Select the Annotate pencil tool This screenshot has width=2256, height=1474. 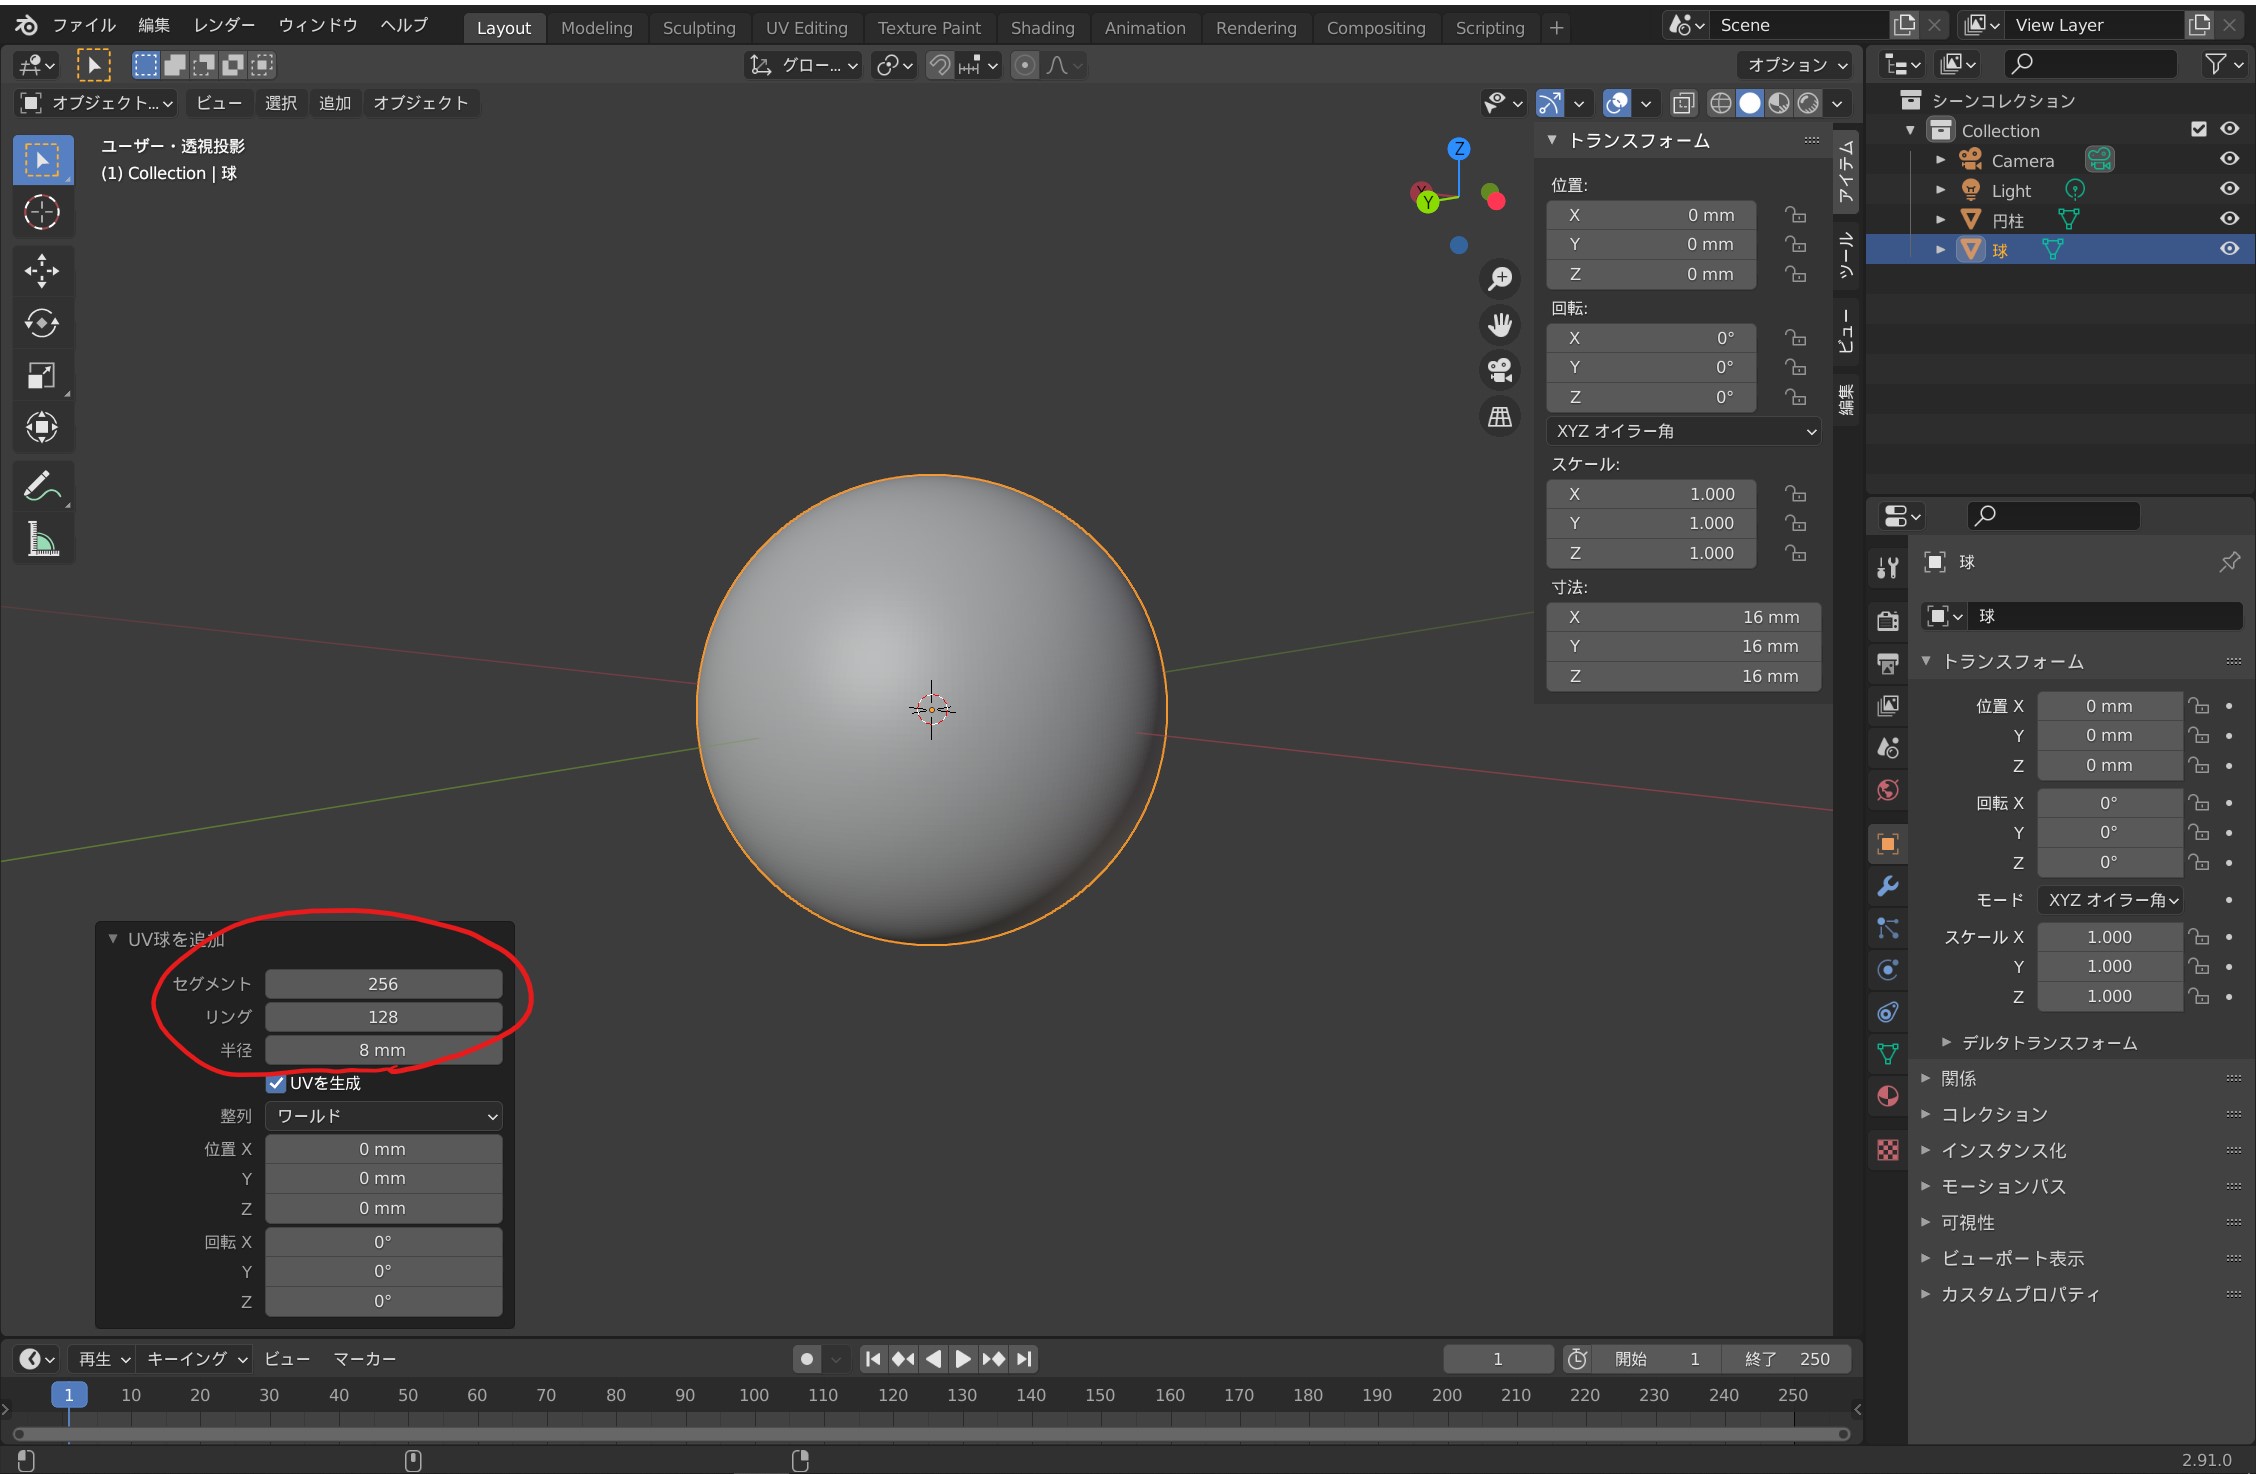click(x=42, y=487)
